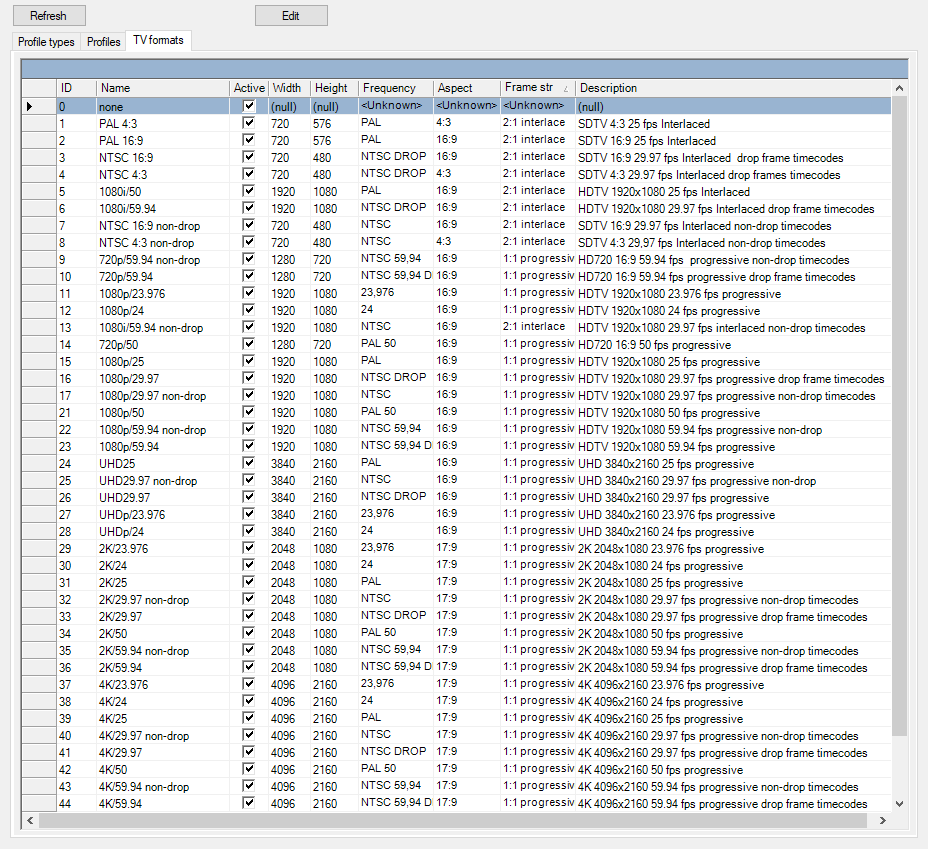Sort by the Description column header
Viewport: 928px width, 849px height.
(x=733, y=88)
